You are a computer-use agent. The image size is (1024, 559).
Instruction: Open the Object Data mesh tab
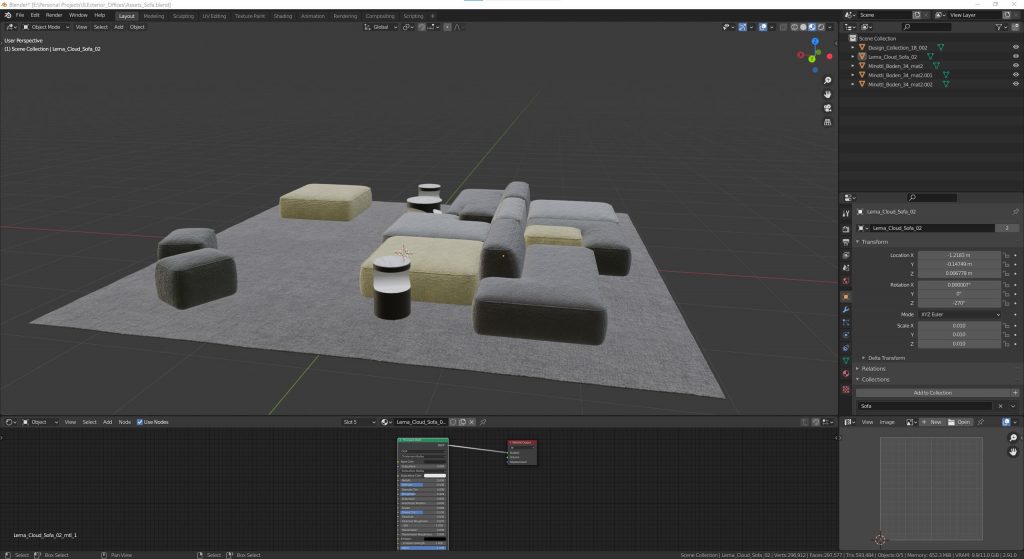click(846, 360)
